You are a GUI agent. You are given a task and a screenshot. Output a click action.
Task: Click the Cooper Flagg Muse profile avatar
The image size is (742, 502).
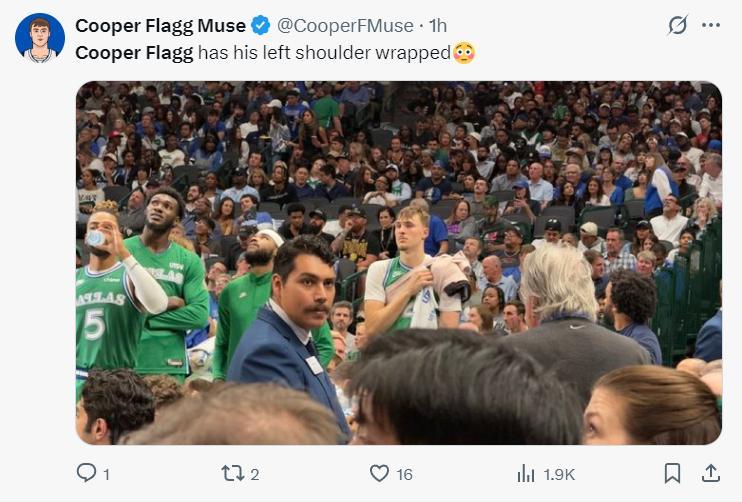[40, 39]
